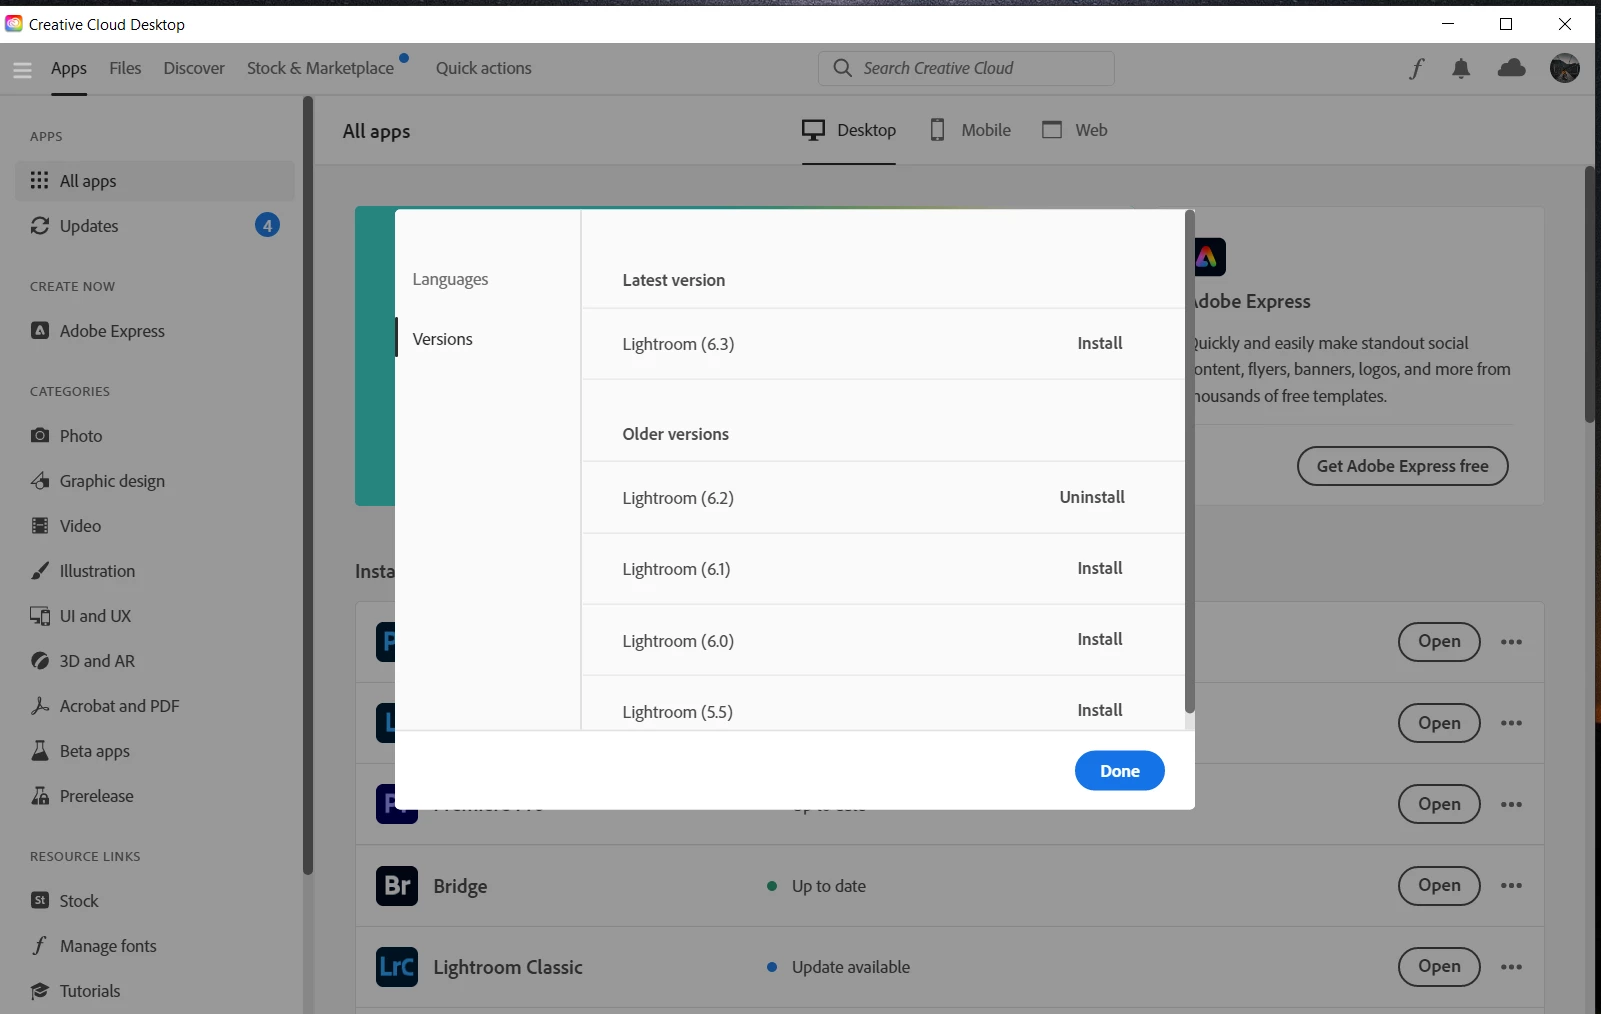Select the Graphic design category icon
Screen dimensions: 1601x1014
point(39,480)
